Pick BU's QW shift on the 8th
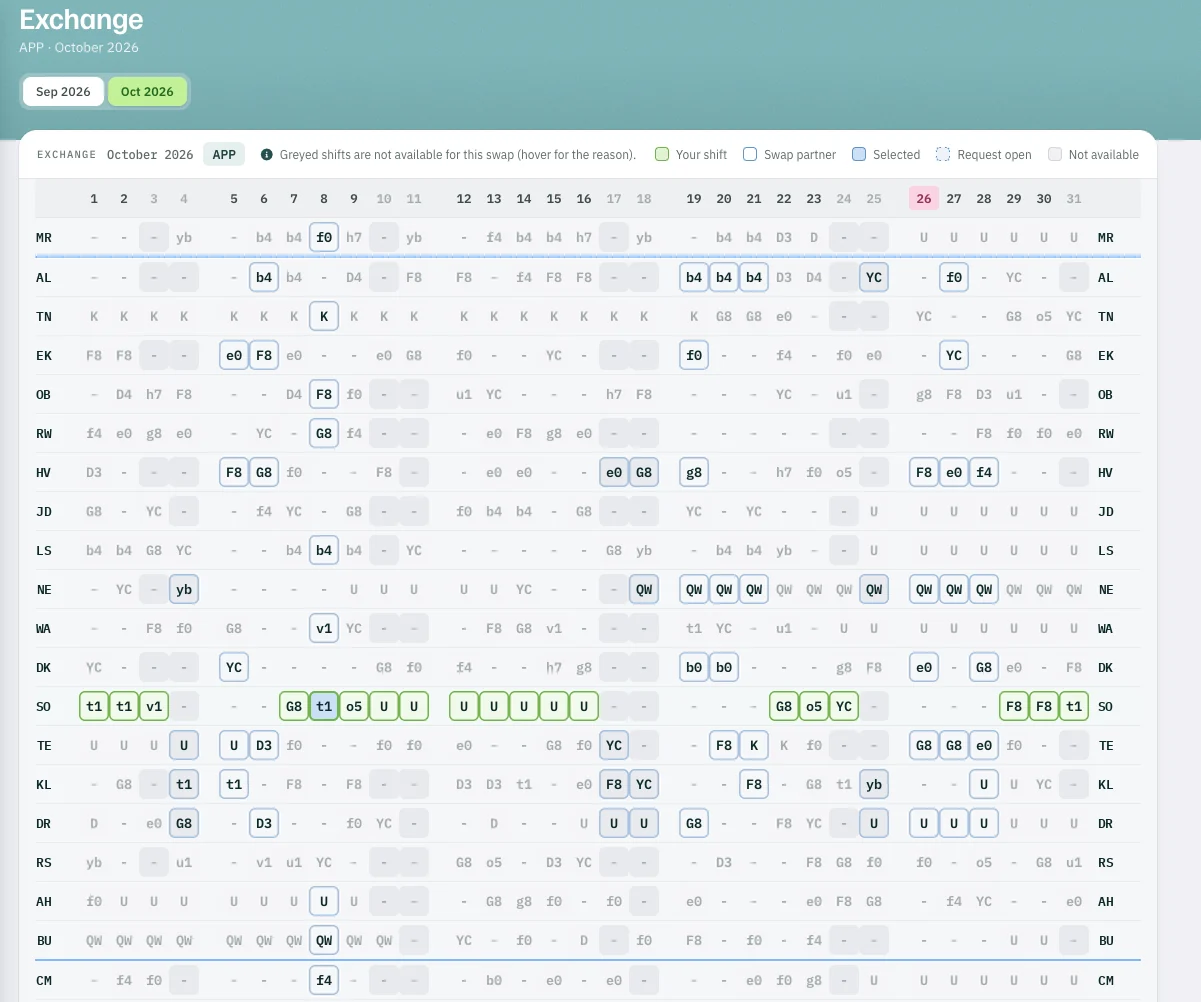Viewport: 1201px width, 1002px height. click(324, 940)
